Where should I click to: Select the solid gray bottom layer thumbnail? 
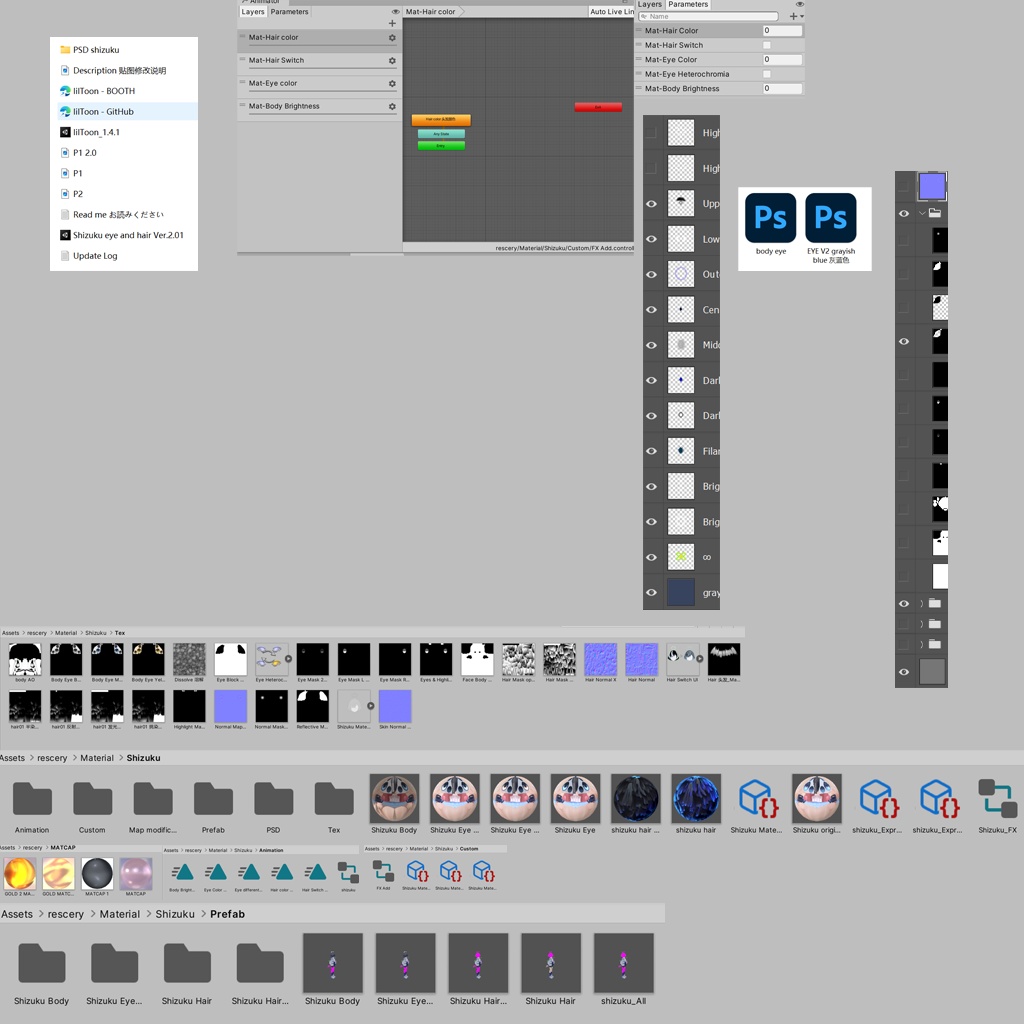tap(932, 671)
